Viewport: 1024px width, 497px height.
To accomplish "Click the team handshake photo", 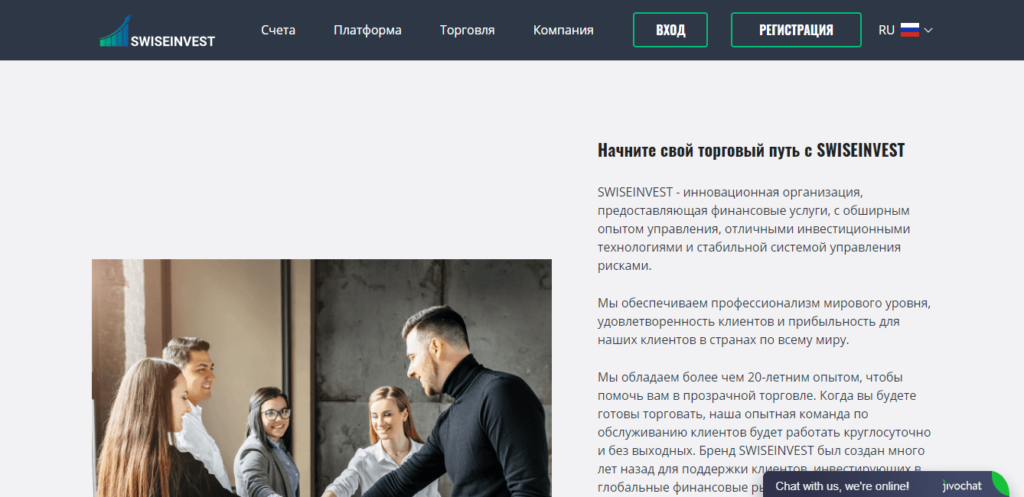I will [x=321, y=378].
